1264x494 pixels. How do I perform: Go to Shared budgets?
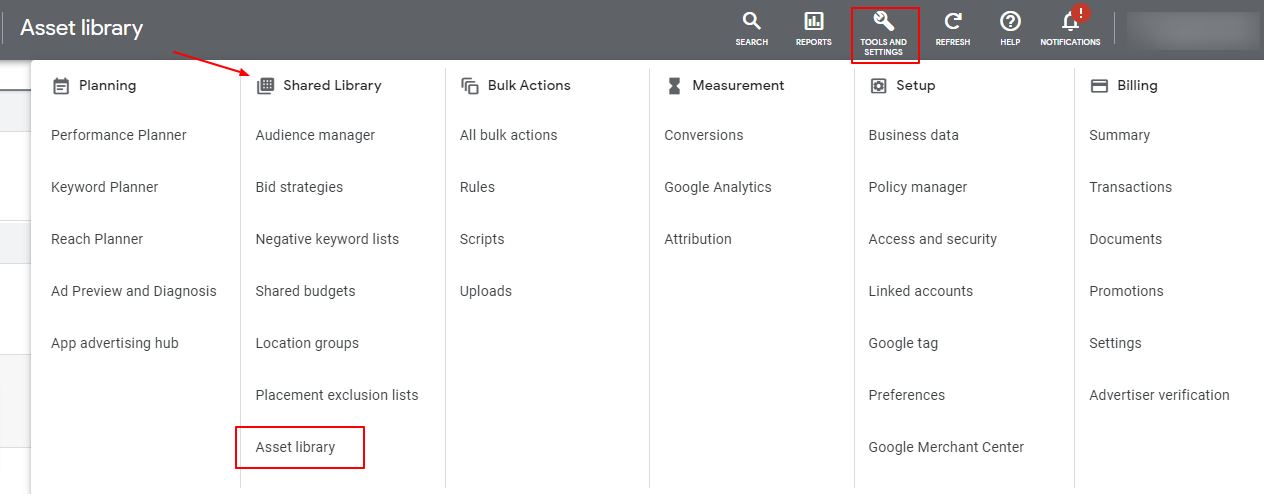tap(305, 291)
